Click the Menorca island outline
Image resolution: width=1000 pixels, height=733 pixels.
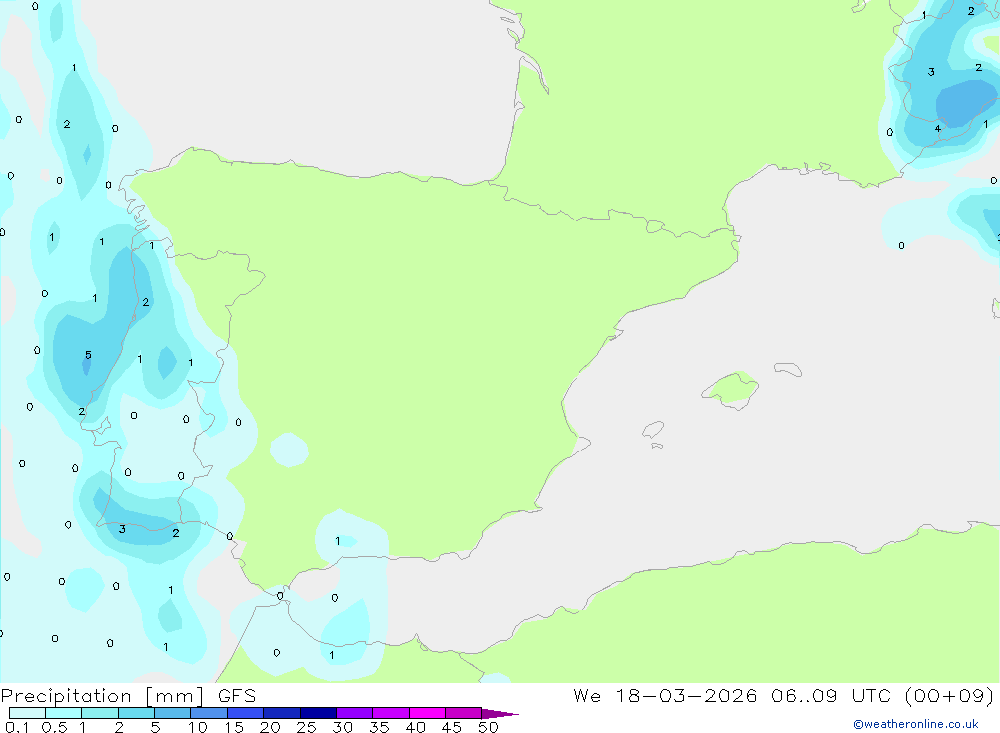(x=788, y=369)
